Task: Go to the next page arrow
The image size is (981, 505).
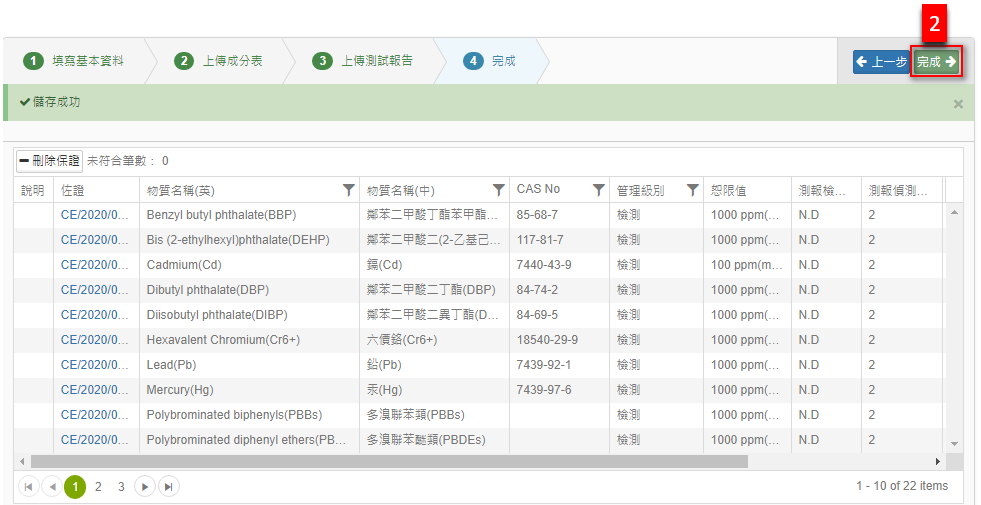Action: (145, 486)
